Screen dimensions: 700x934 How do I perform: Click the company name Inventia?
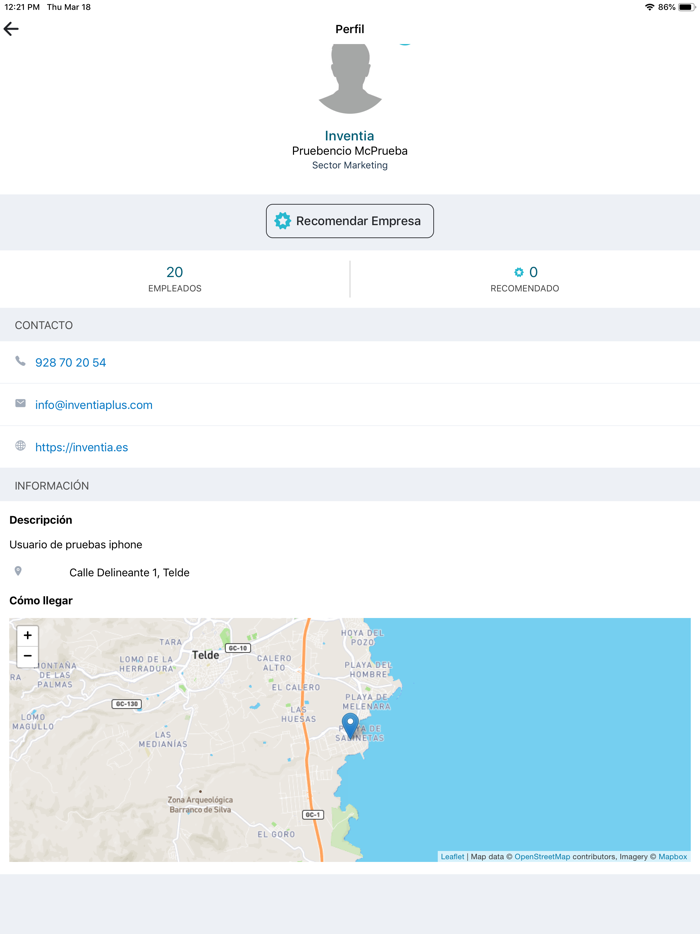tap(350, 136)
